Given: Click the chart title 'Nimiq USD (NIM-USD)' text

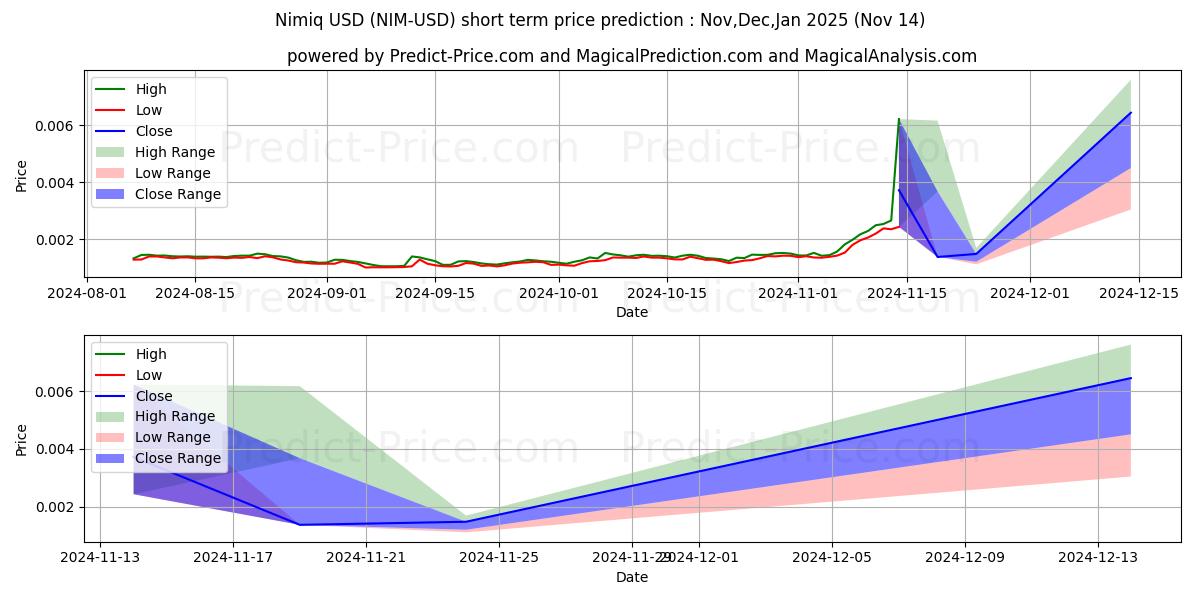Looking at the screenshot, I should pos(599,20).
